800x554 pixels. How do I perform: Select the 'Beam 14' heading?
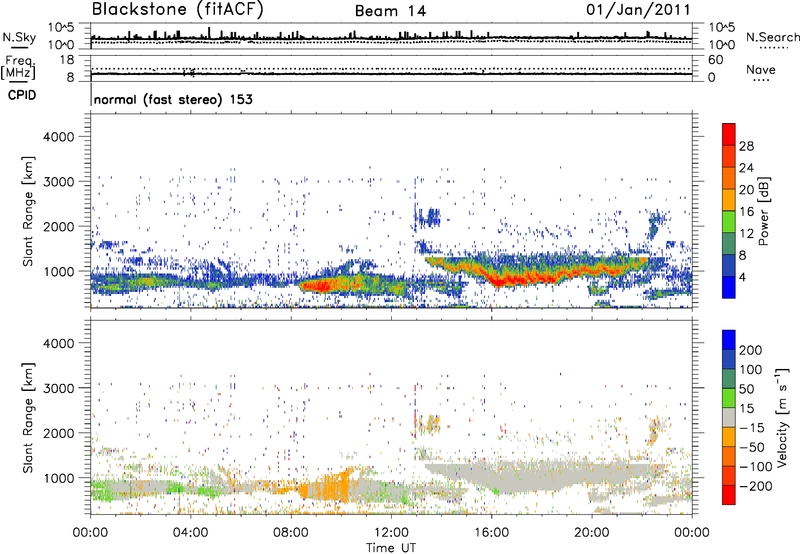[390, 11]
